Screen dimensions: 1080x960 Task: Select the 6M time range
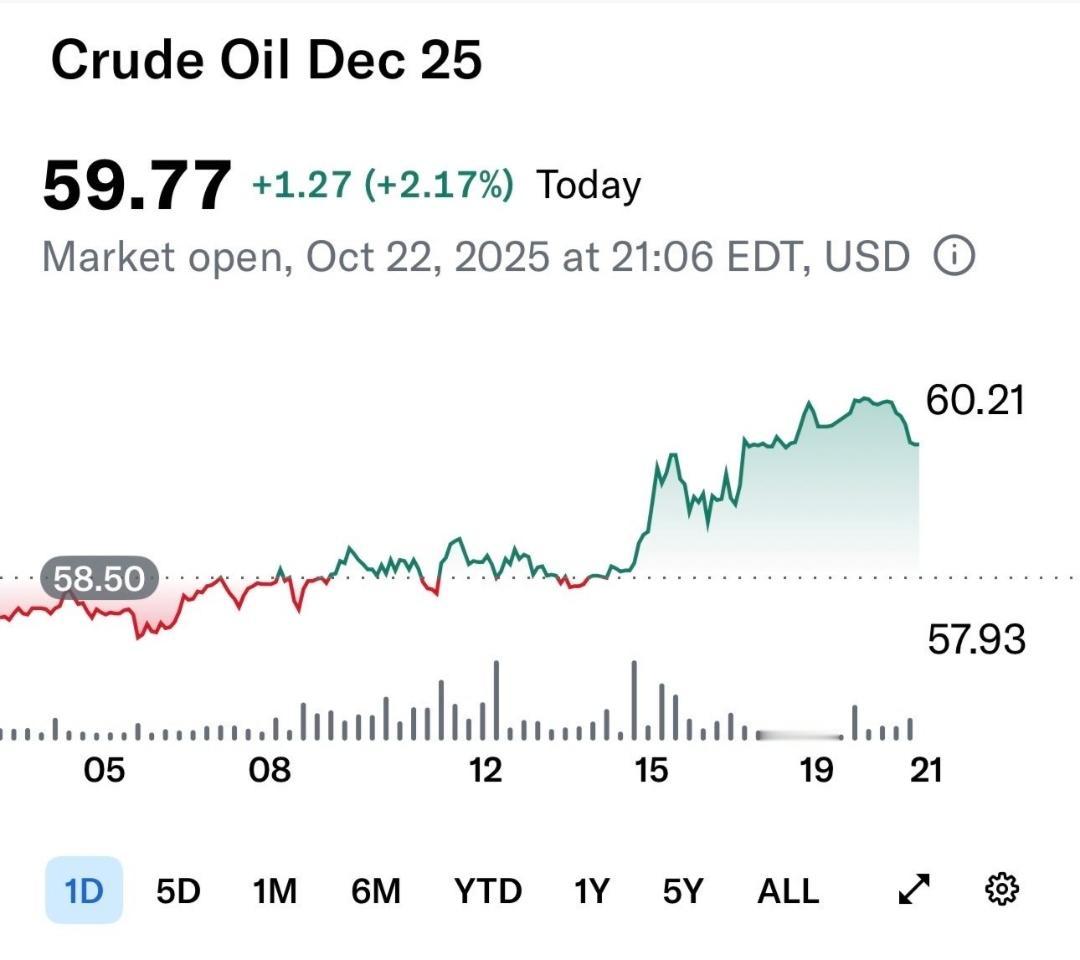tap(376, 890)
